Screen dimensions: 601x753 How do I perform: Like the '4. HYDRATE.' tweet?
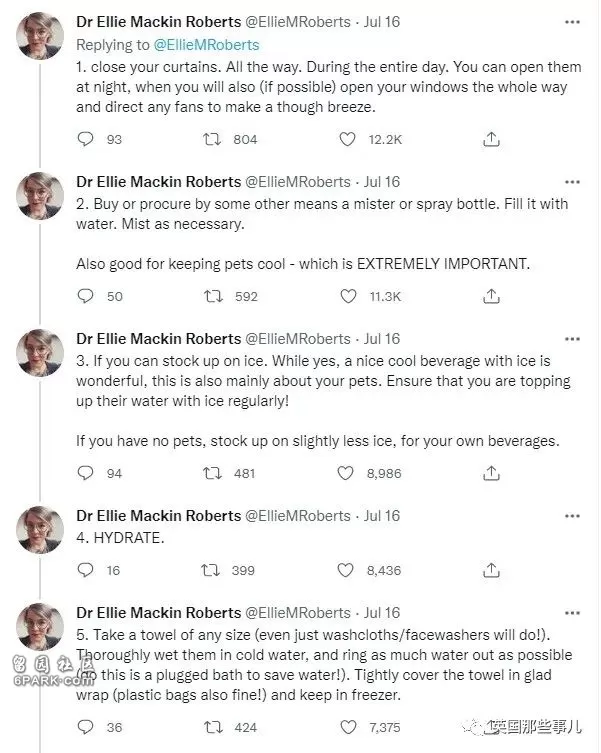(345, 571)
